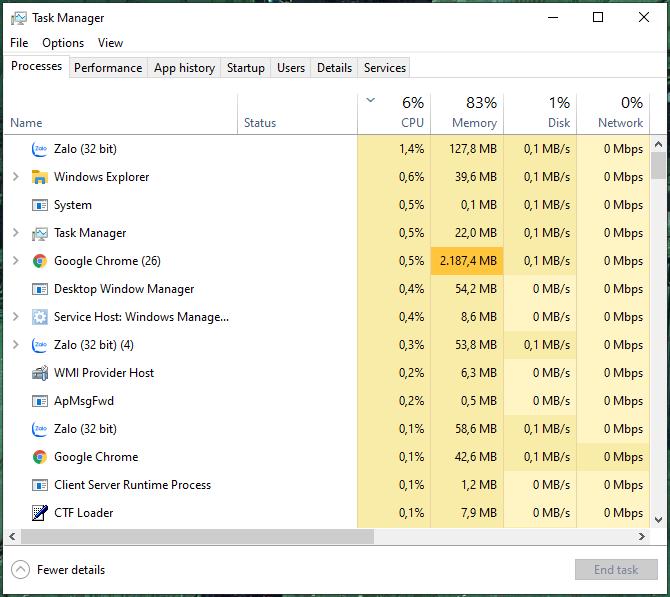Click the Google Chrome 42,6 MB icon
Viewport: 670px width, 597px height.
[39, 457]
